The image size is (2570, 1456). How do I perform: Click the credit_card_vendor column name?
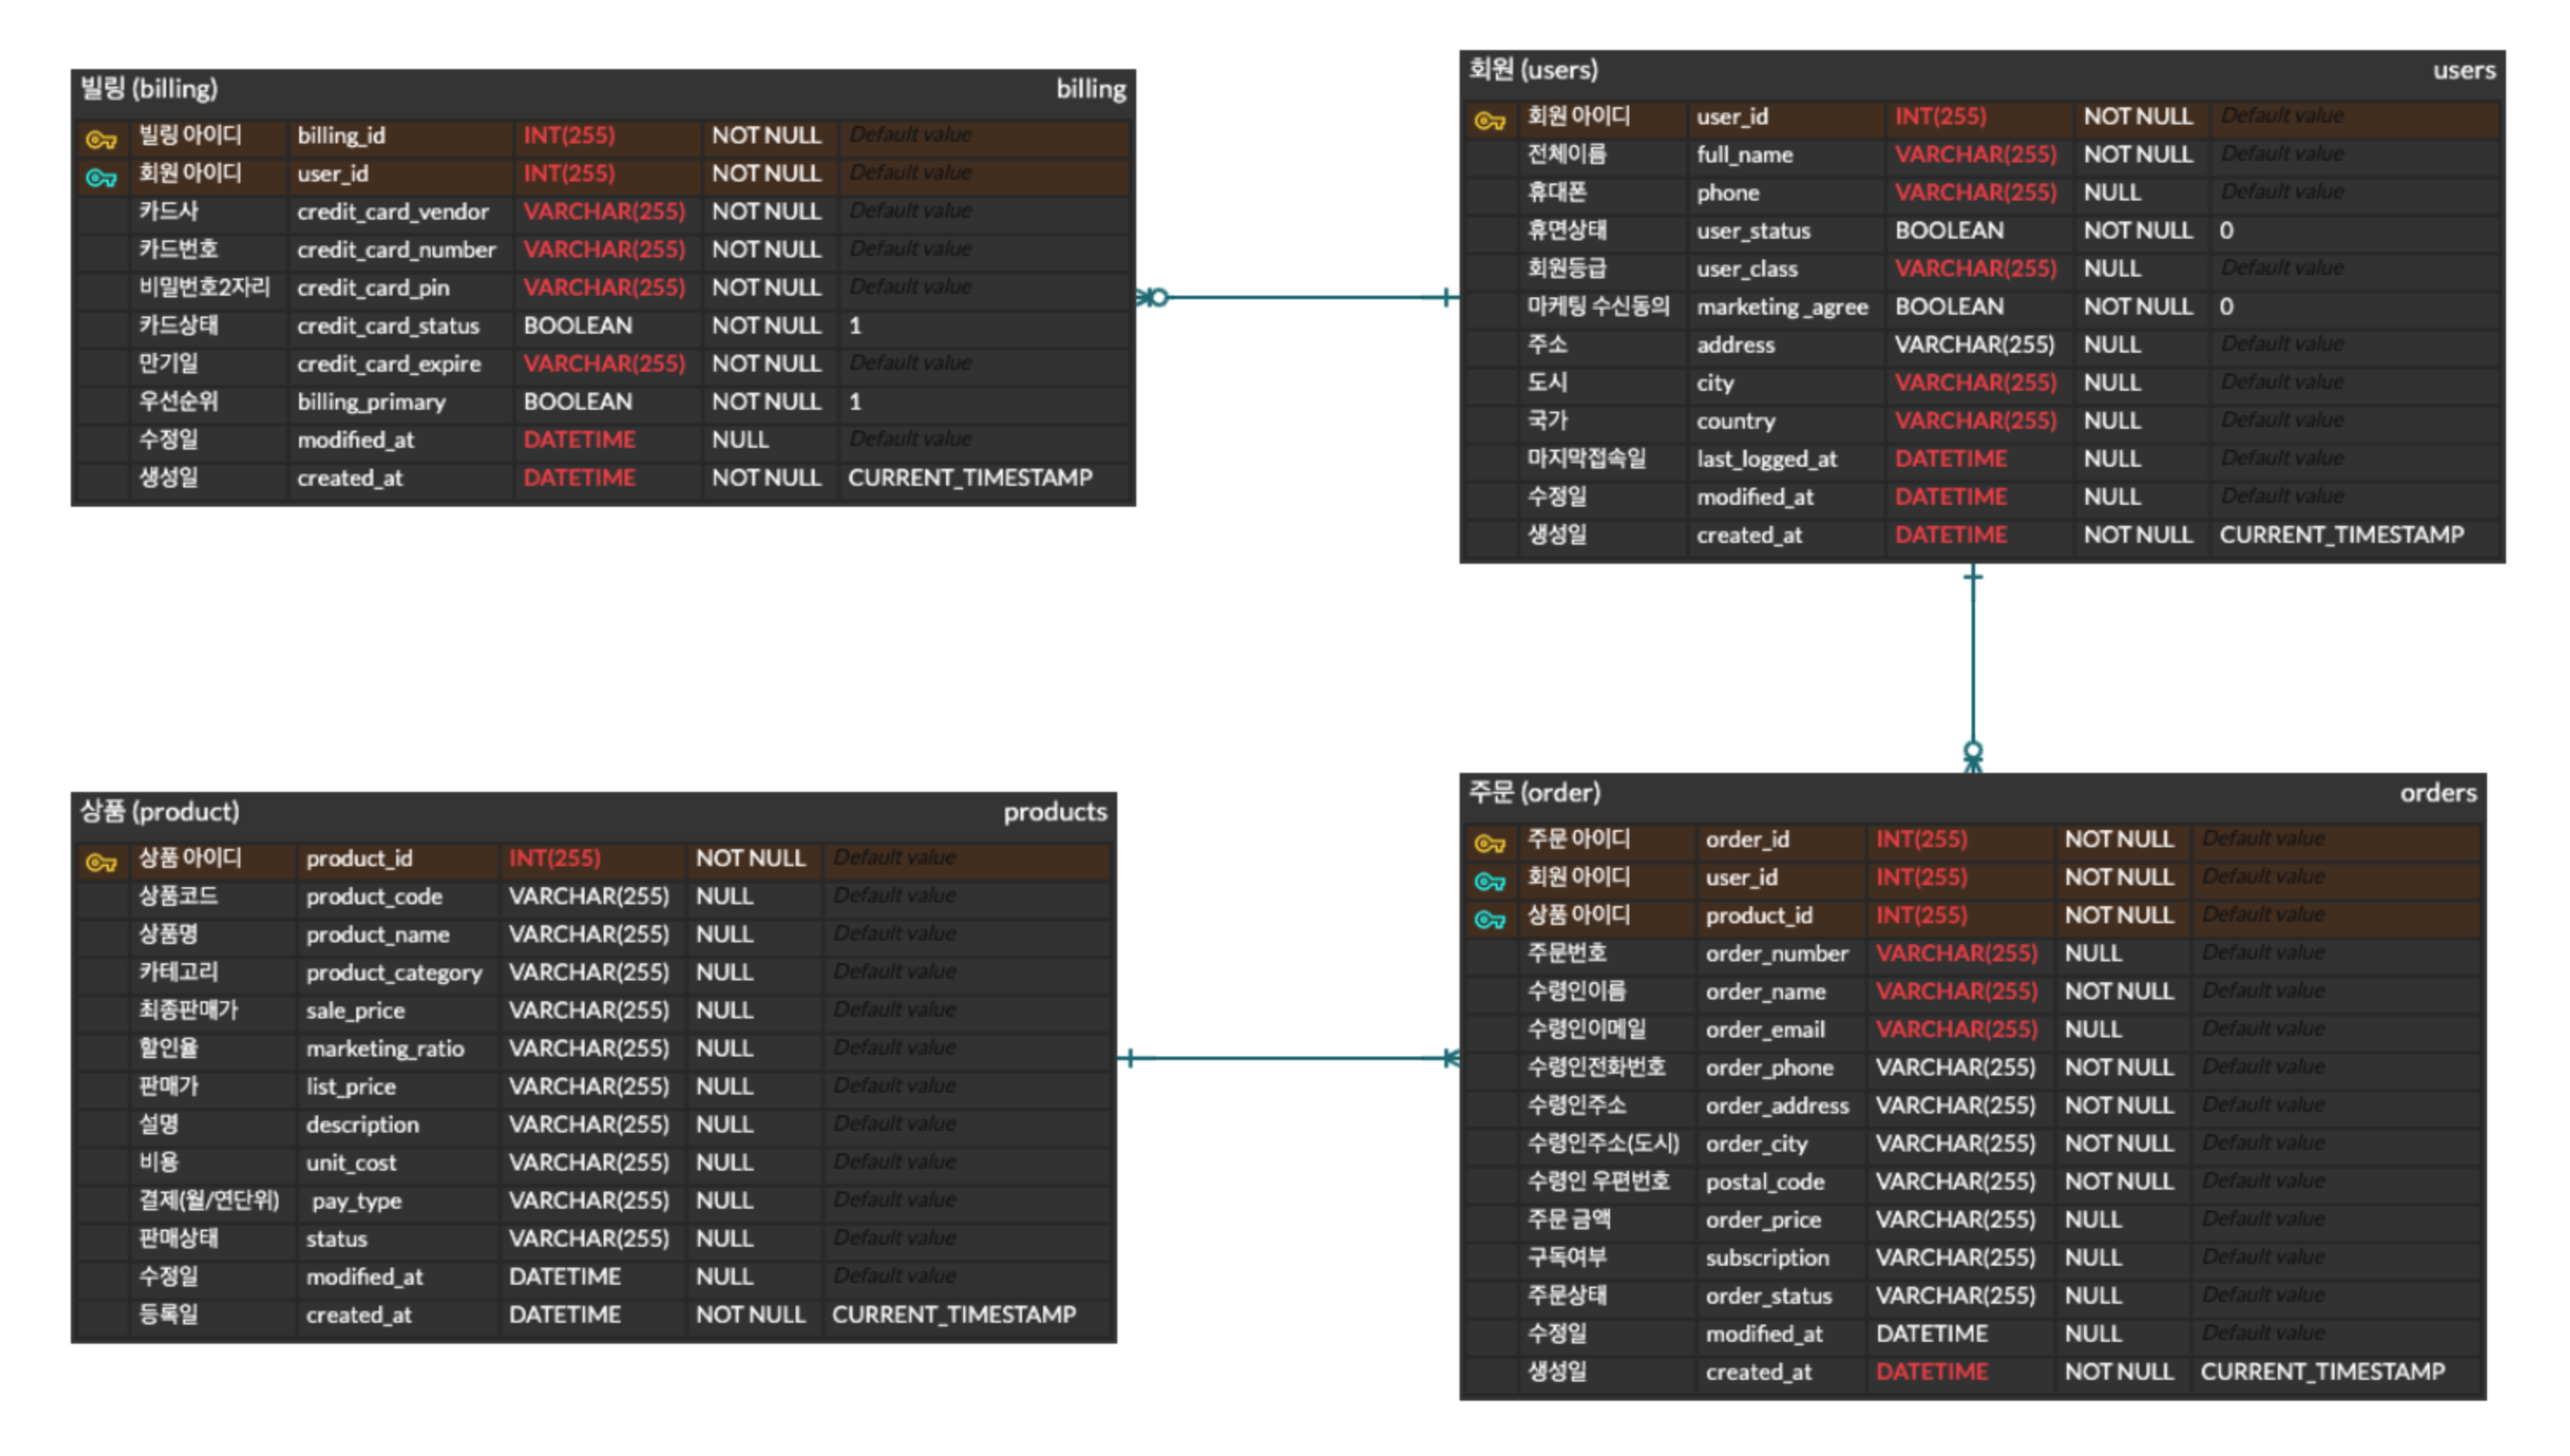tap(392, 212)
